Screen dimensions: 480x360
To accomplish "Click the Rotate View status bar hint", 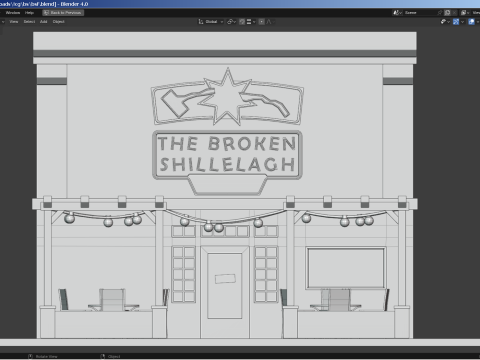I will pos(43,356).
